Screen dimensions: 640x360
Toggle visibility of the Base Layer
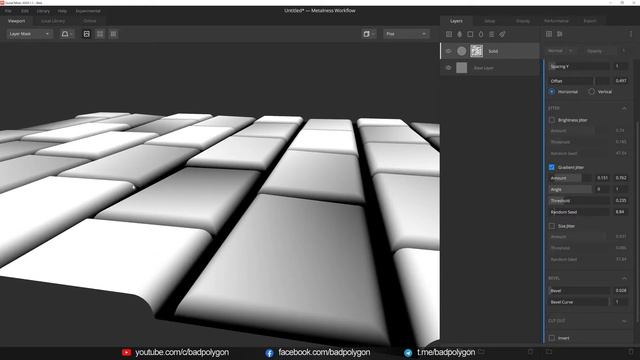[x=449, y=68]
